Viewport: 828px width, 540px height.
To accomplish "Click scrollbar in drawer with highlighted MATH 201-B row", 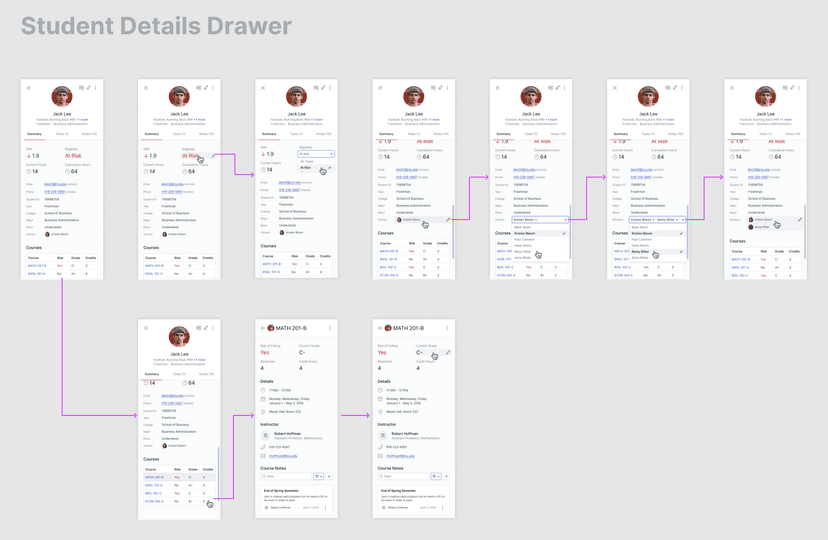I will (218, 470).
